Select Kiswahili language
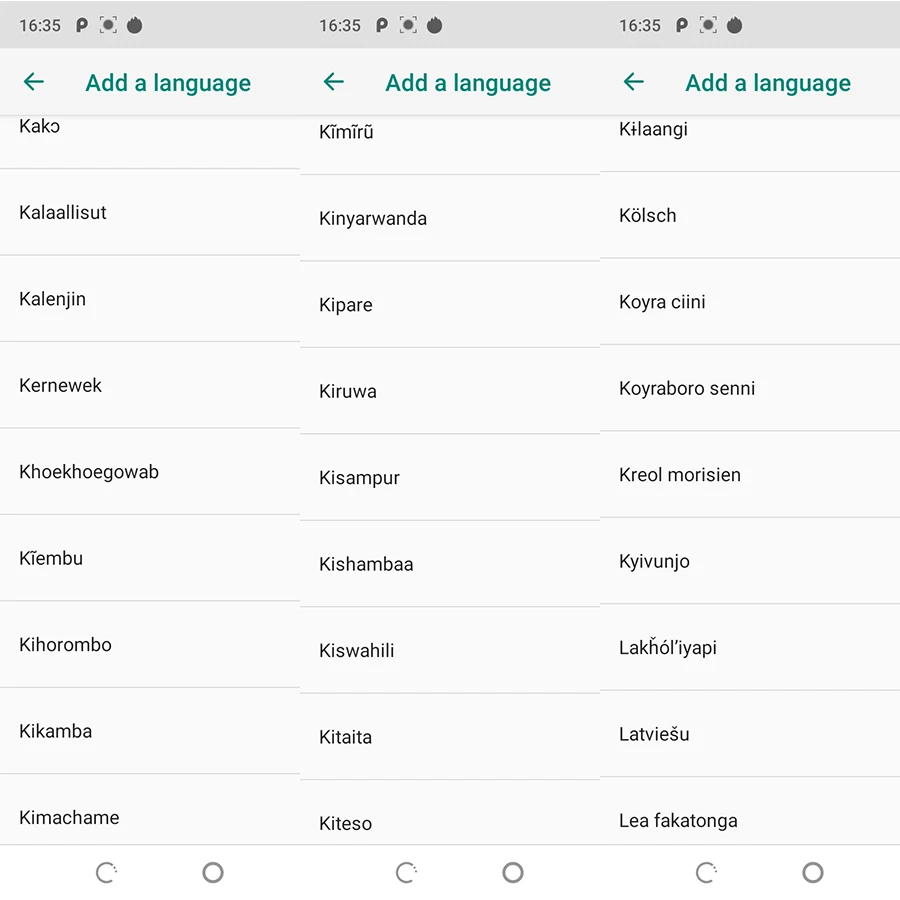This screenshot has width=900, height=900. tap(450, 650)
